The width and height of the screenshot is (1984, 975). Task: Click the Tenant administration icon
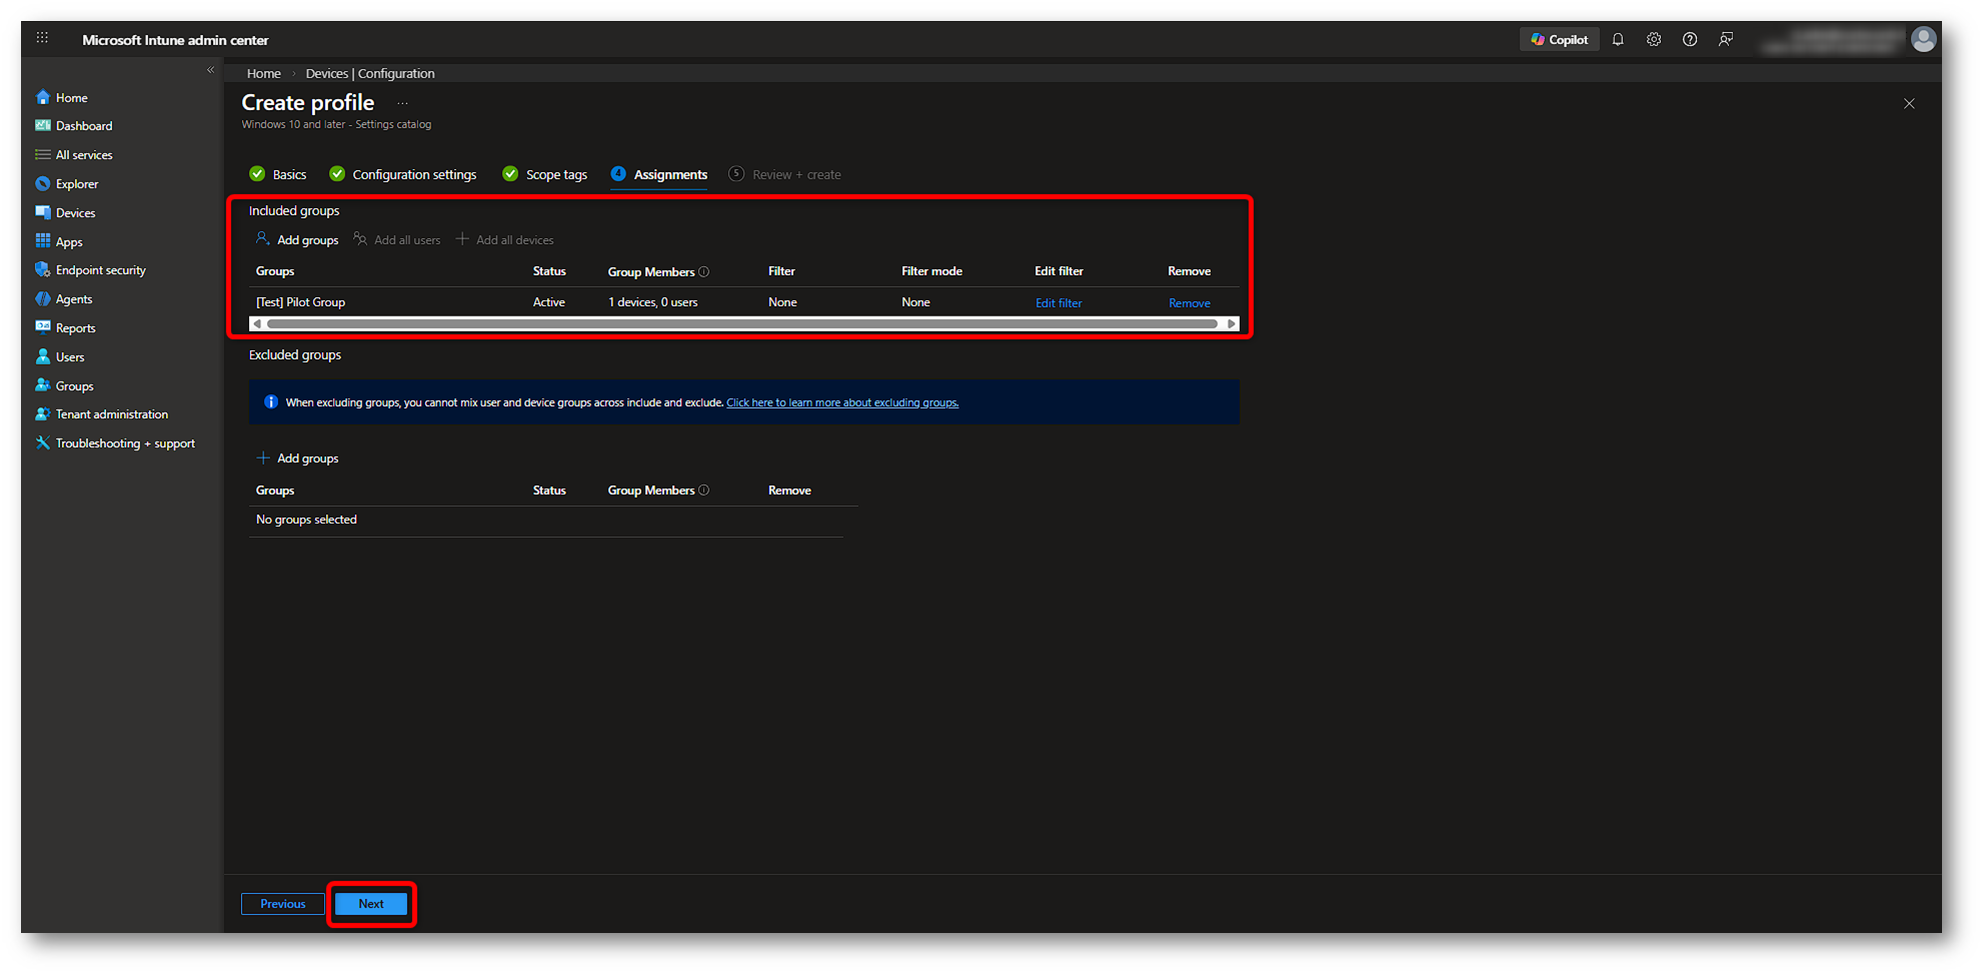(x=43, y=414)
